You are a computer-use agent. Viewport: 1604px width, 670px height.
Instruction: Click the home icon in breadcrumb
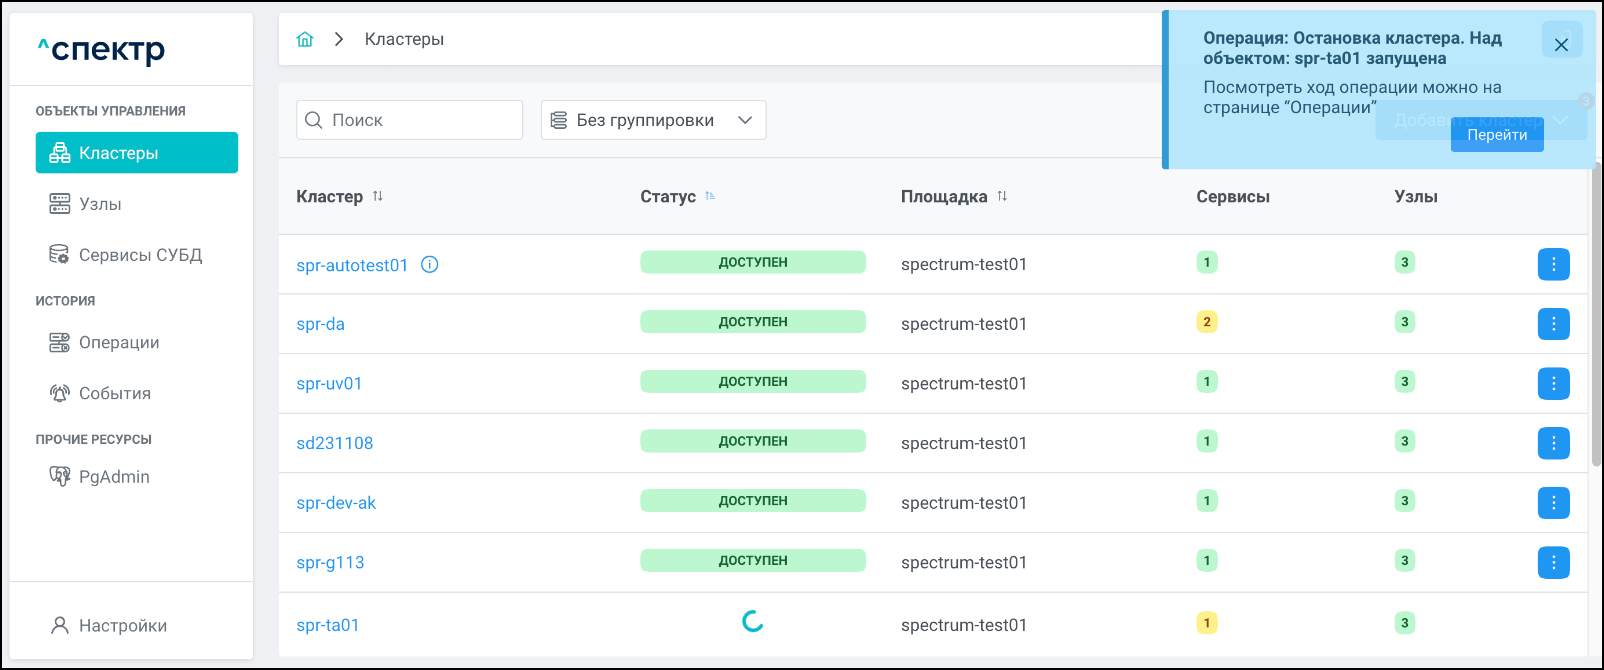(305, 39)
